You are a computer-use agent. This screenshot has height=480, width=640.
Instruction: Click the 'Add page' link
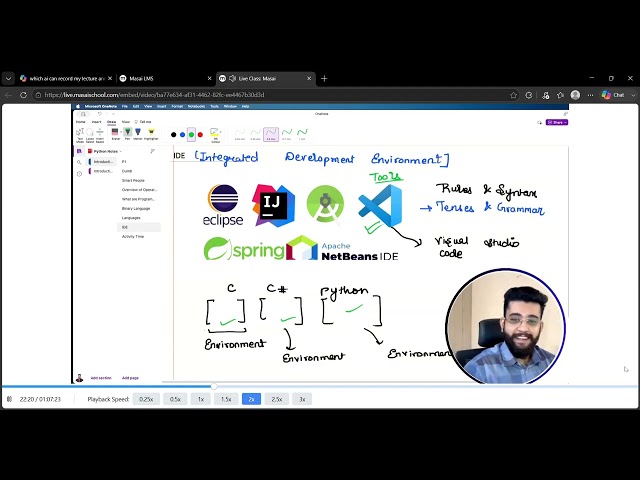coord(130,378)
